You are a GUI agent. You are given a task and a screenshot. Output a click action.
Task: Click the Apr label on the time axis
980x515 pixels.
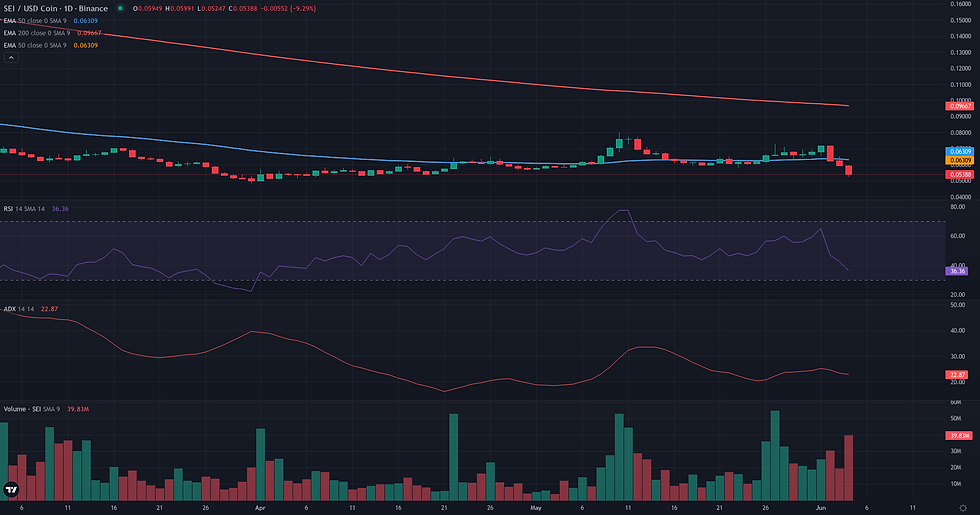tap(260, 508)
